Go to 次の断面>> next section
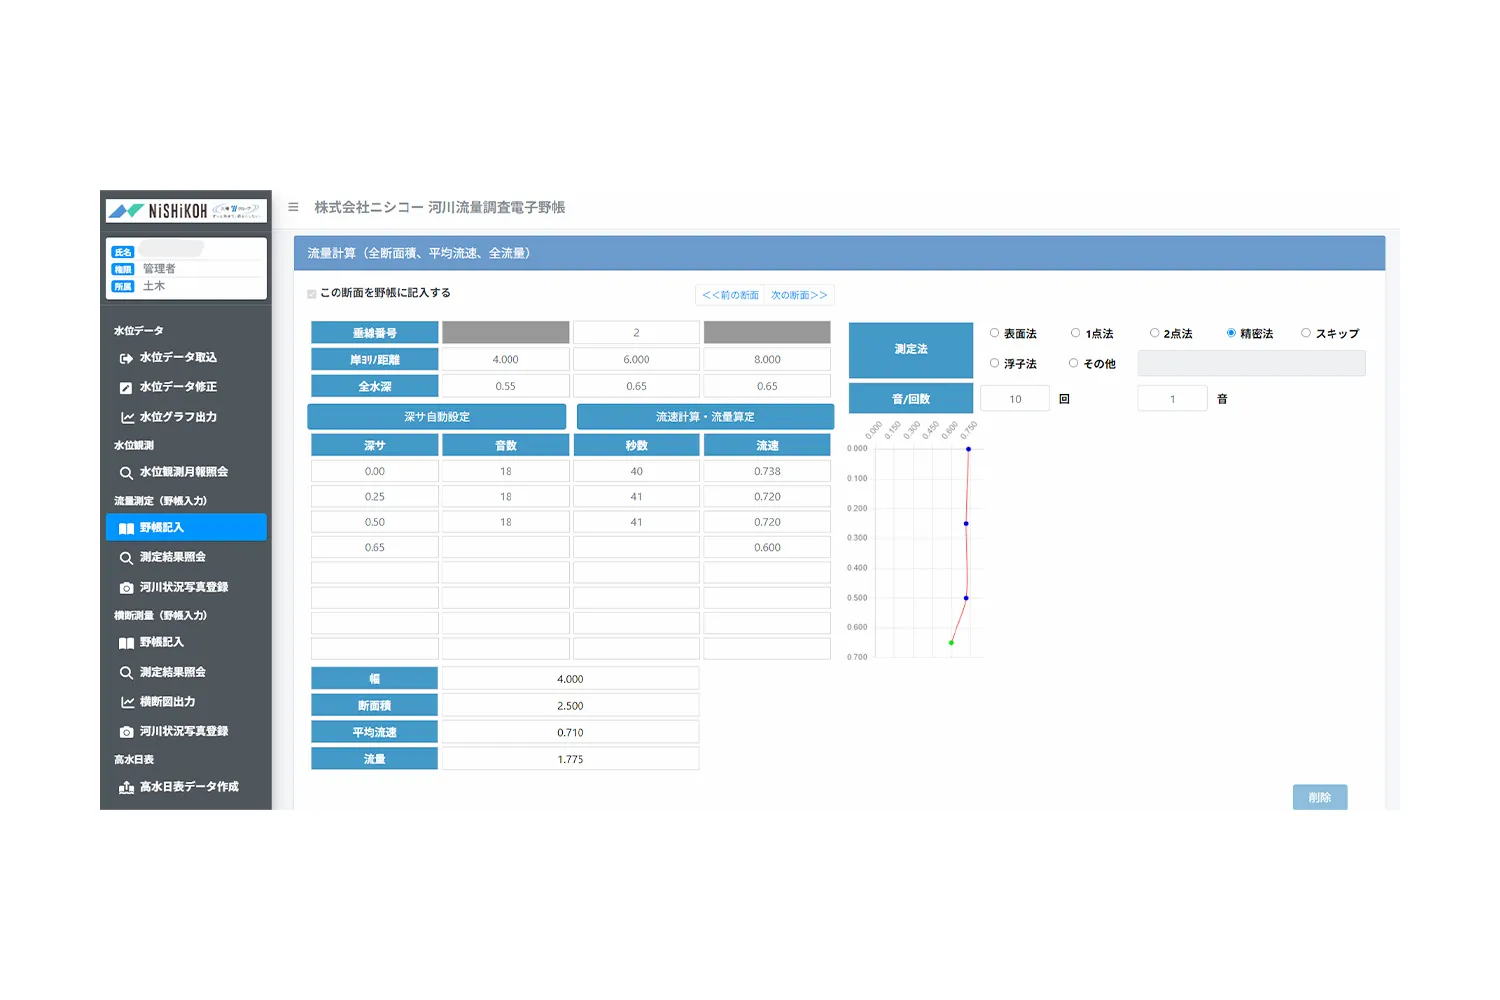 pos(799,295)
